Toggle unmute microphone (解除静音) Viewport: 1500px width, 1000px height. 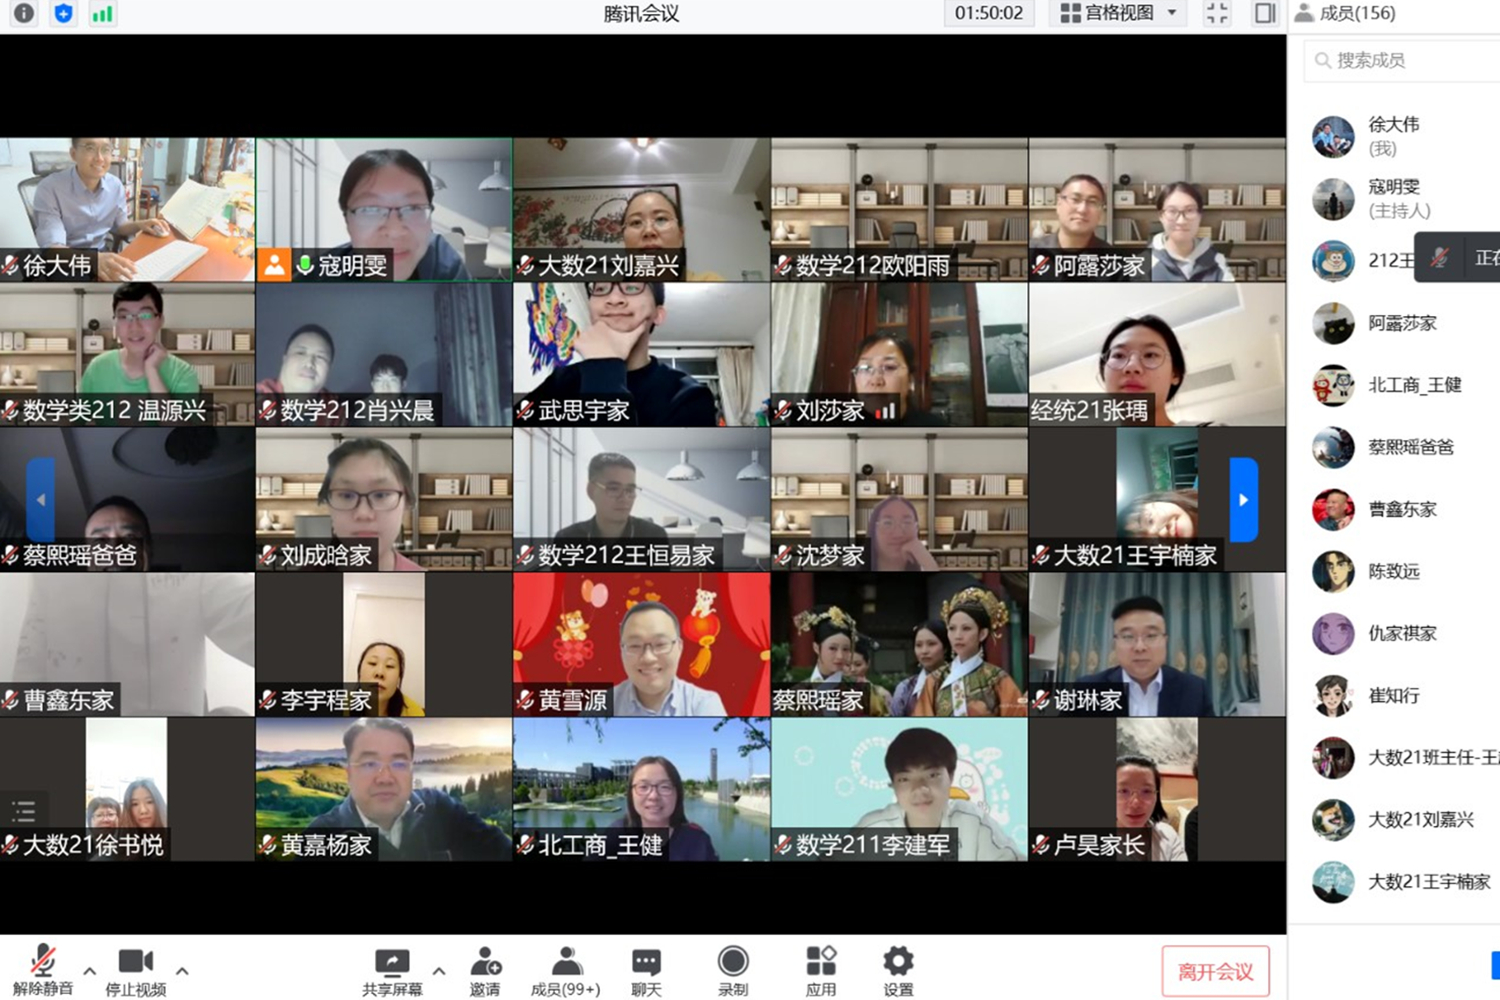[x=42, y=970]
